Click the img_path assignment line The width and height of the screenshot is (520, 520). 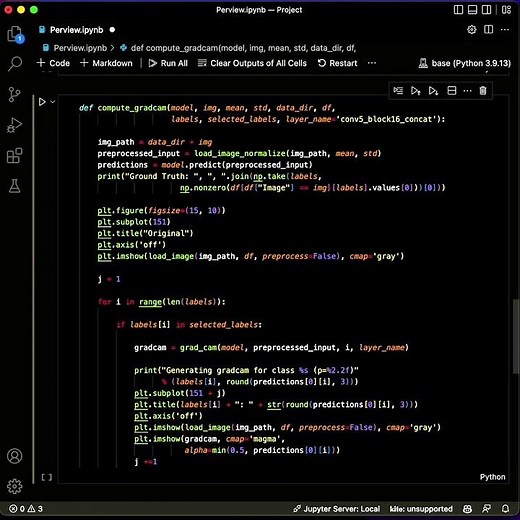coord(155,142)
